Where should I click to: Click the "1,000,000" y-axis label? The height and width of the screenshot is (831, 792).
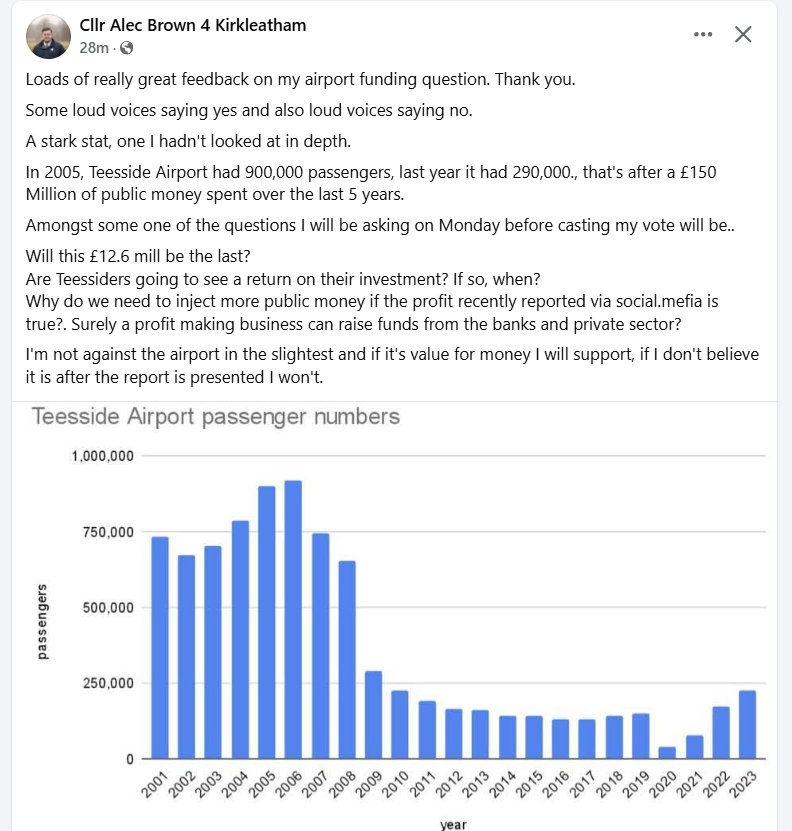103,456
